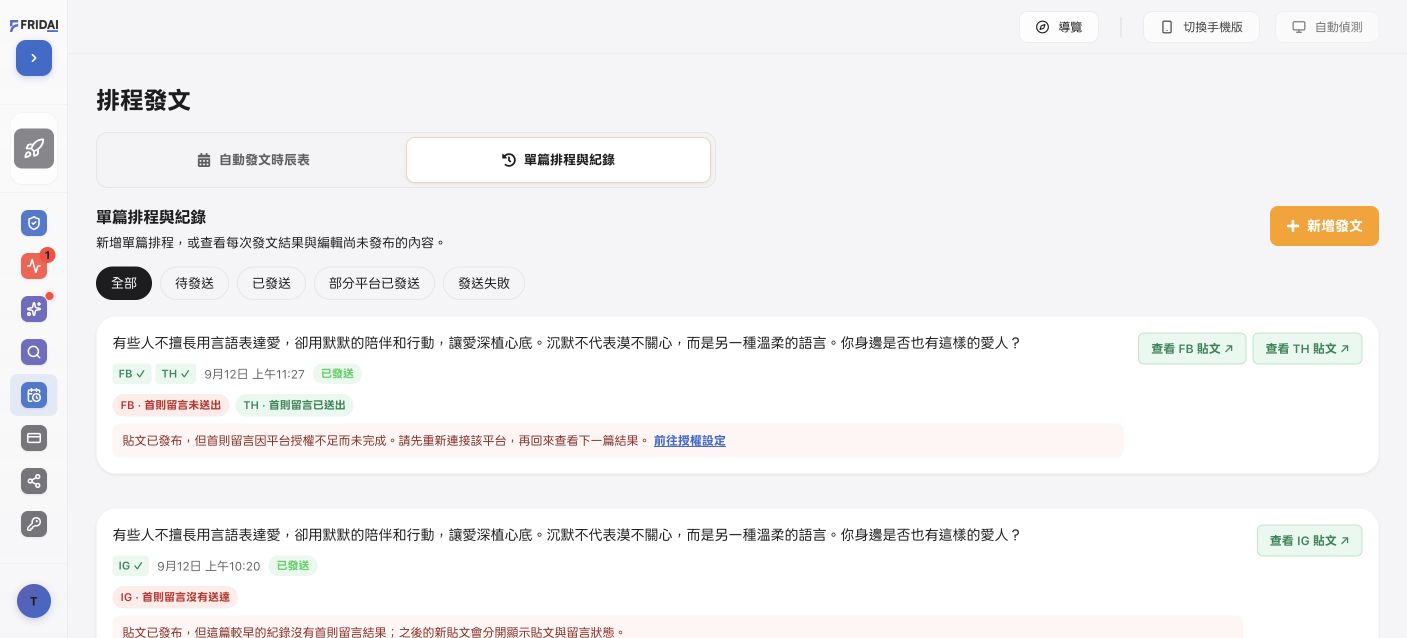1407x638 pixels.
Task: Click the TH ✓ platform badge
Action: tap(176, 374)
